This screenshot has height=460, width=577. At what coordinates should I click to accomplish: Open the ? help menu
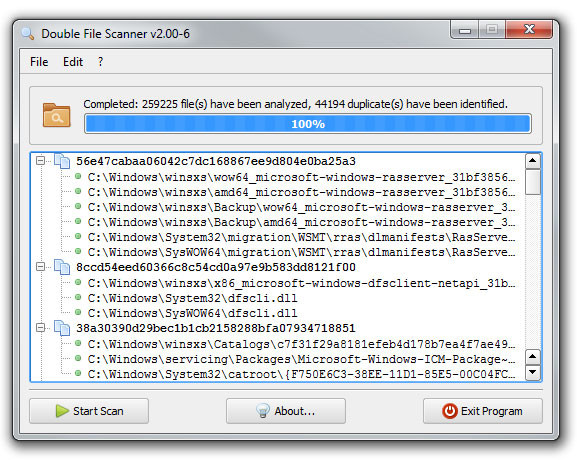(x=100, y=62)
